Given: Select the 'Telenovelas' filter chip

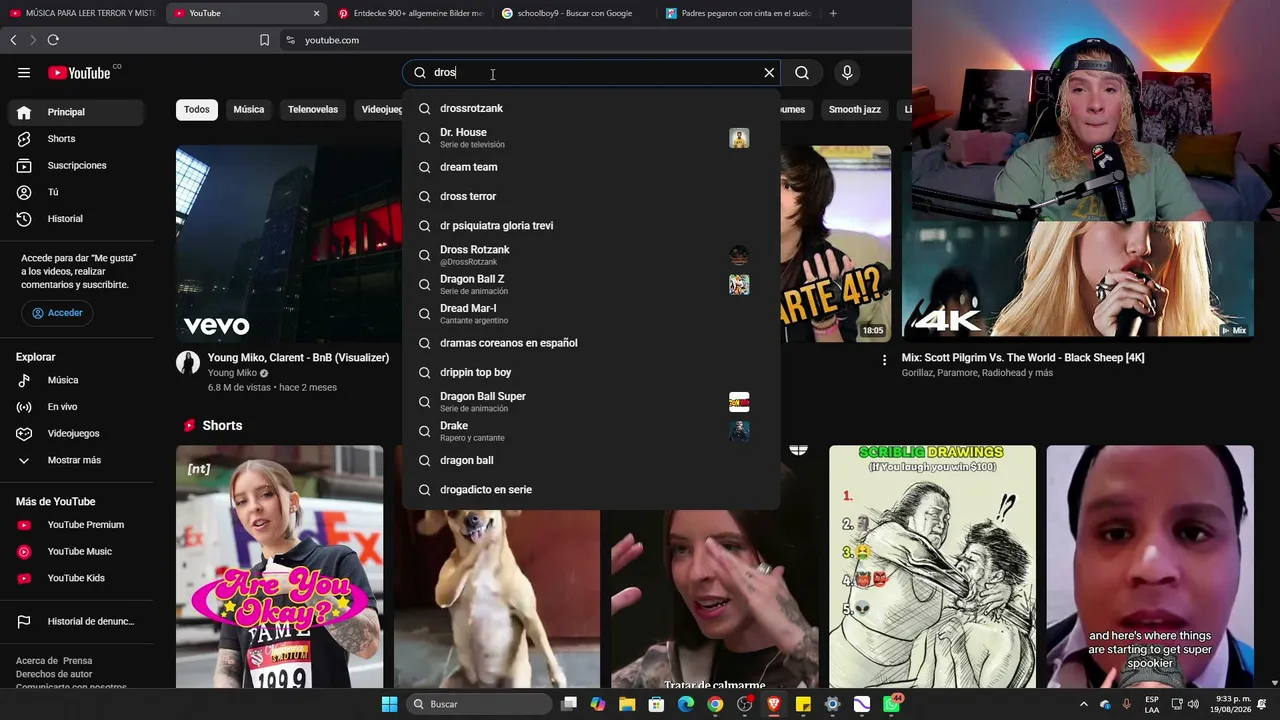Looking at the screenshot, I should [313, 109].
